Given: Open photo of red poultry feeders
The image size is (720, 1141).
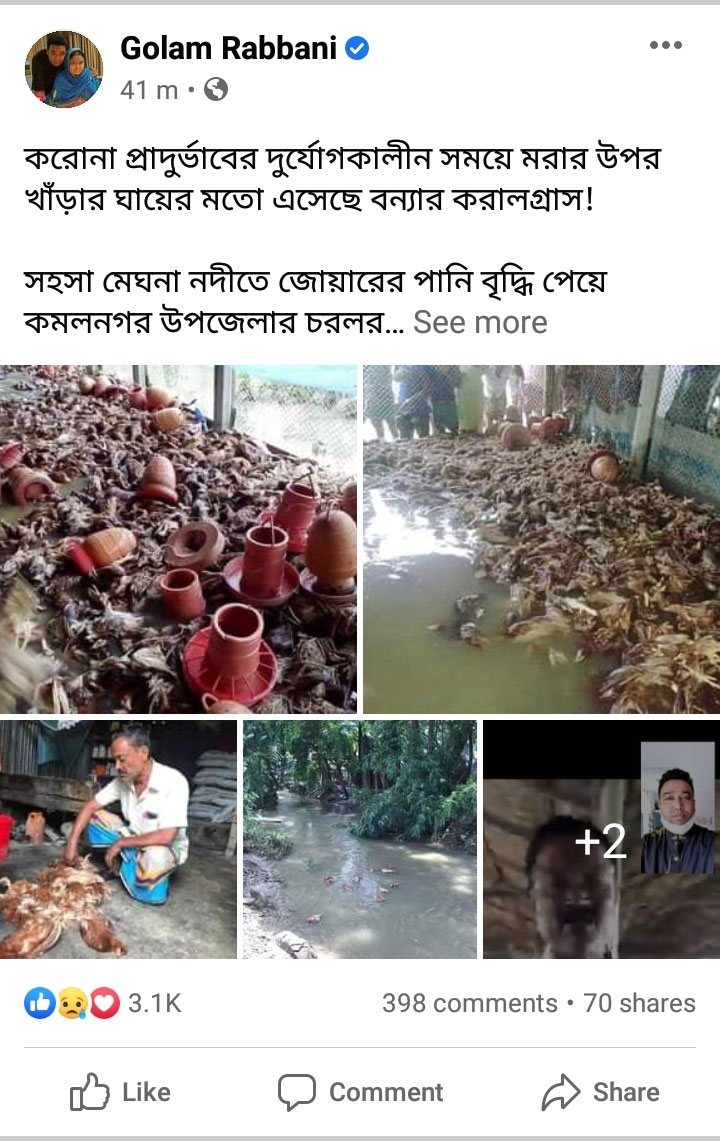Looking at the screenshot, I should point(178,539).
